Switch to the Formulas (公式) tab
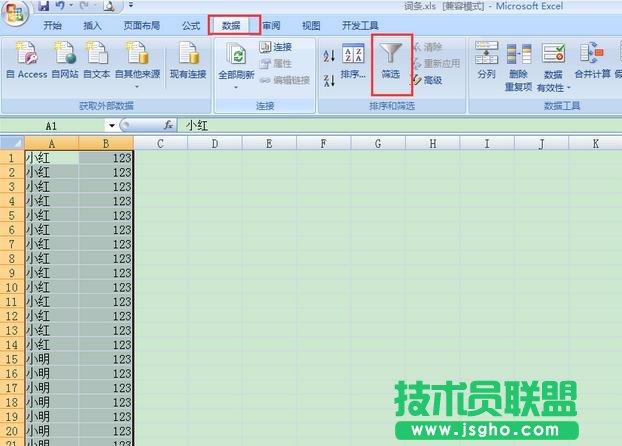The height and width of the screenshot is (446, 622). pos(191,26)
